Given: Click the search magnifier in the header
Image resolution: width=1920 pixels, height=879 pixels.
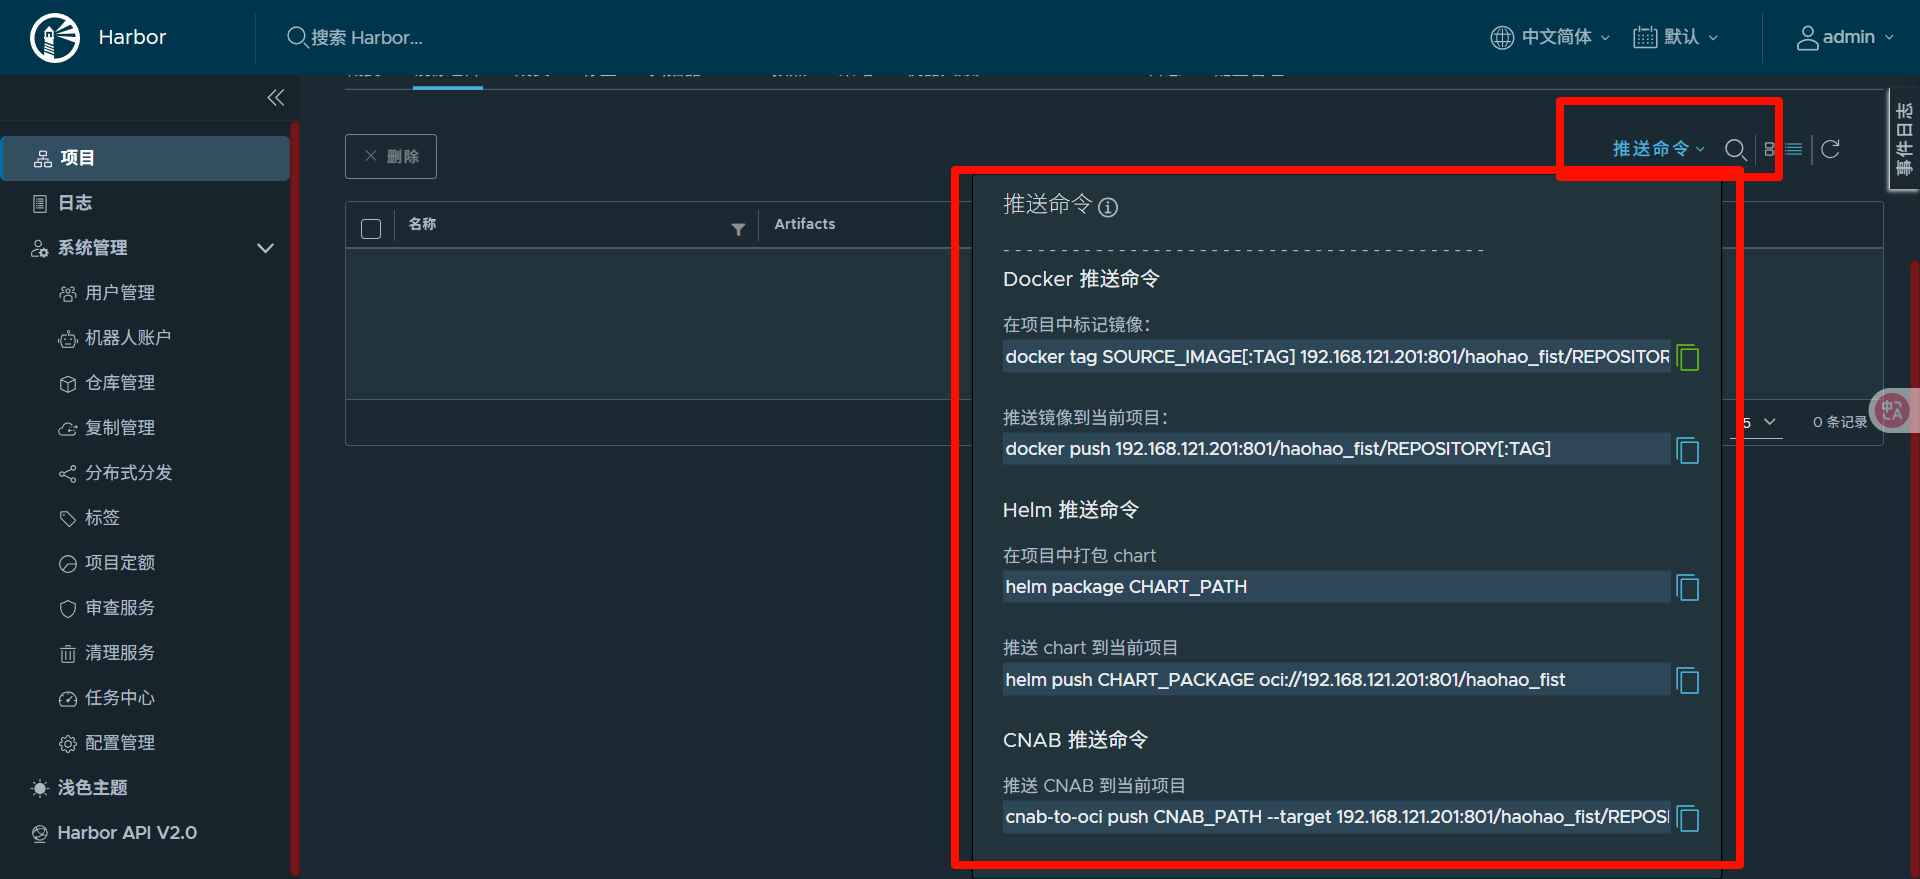Looking at the screenshot, I should pyautogui.click(x=297, y=37).
